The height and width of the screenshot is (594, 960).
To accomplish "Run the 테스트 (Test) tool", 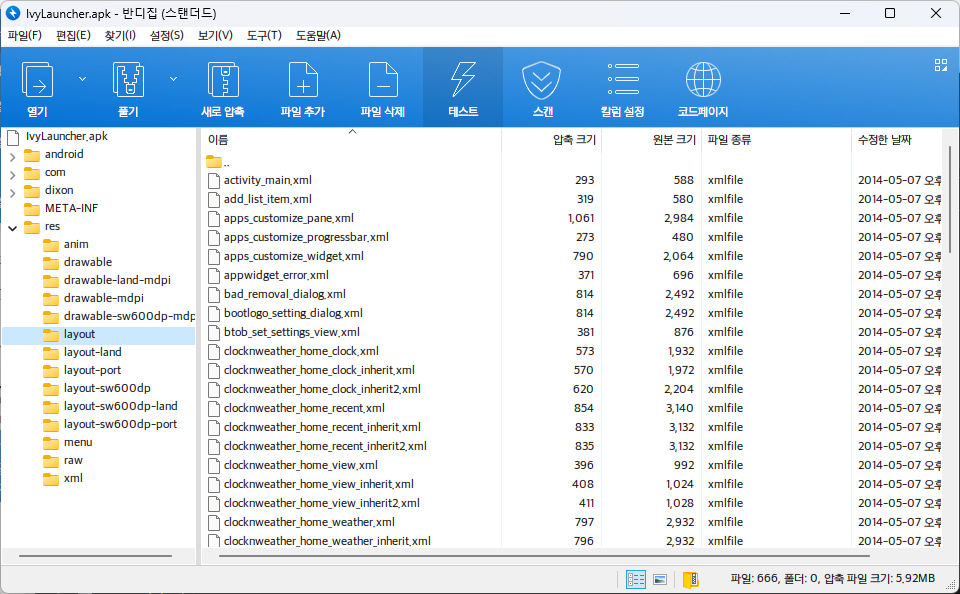I will 463,88.
